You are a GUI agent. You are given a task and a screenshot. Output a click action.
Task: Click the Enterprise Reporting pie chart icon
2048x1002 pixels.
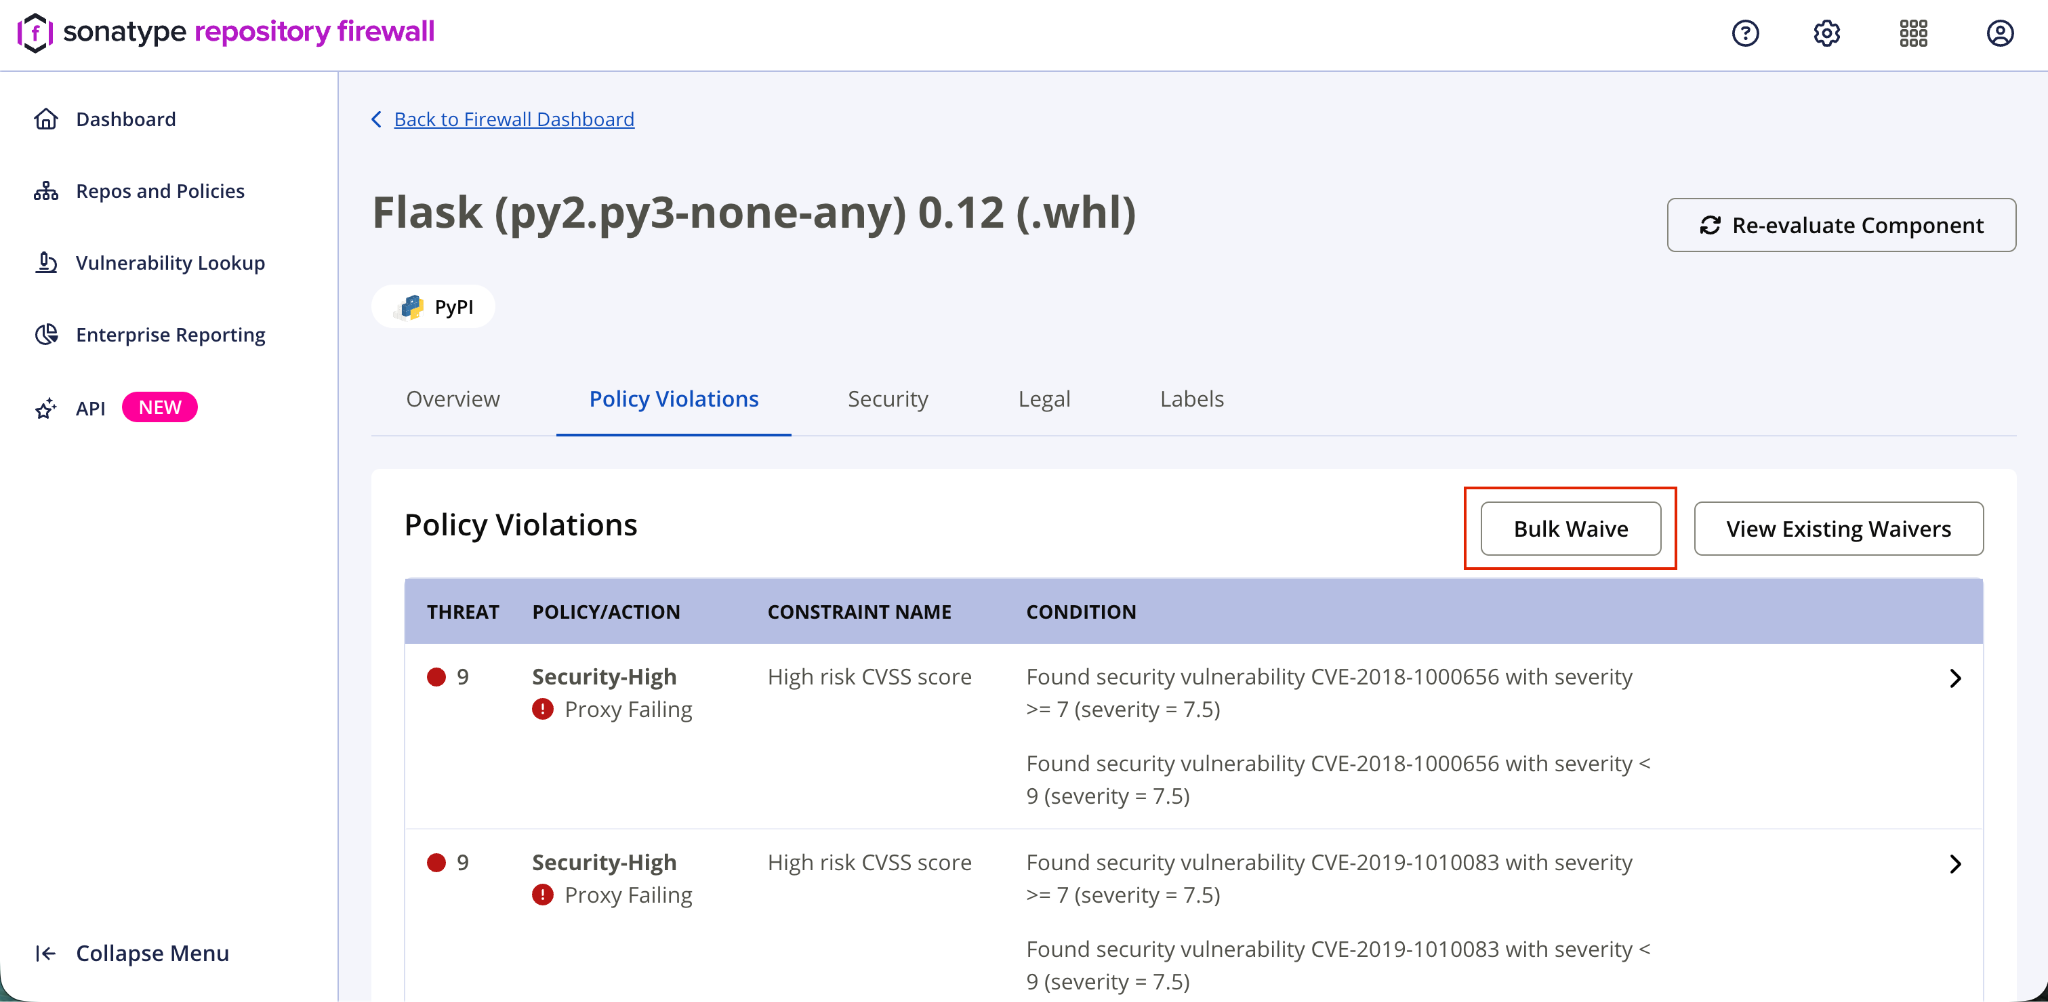(46, 334)
